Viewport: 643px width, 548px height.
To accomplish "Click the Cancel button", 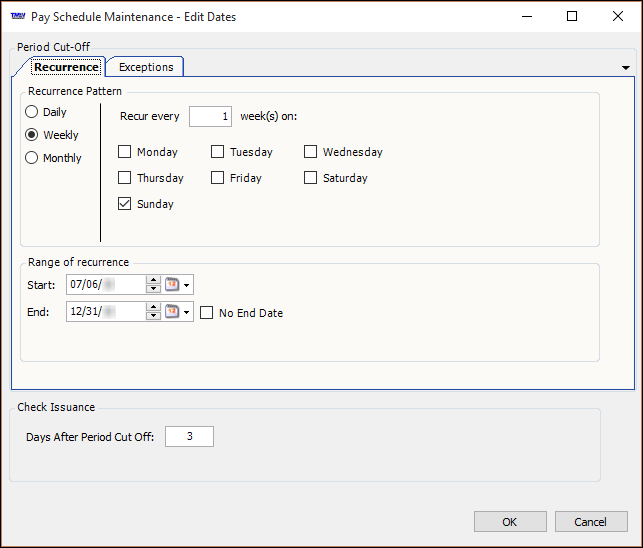I will (590, 521).
